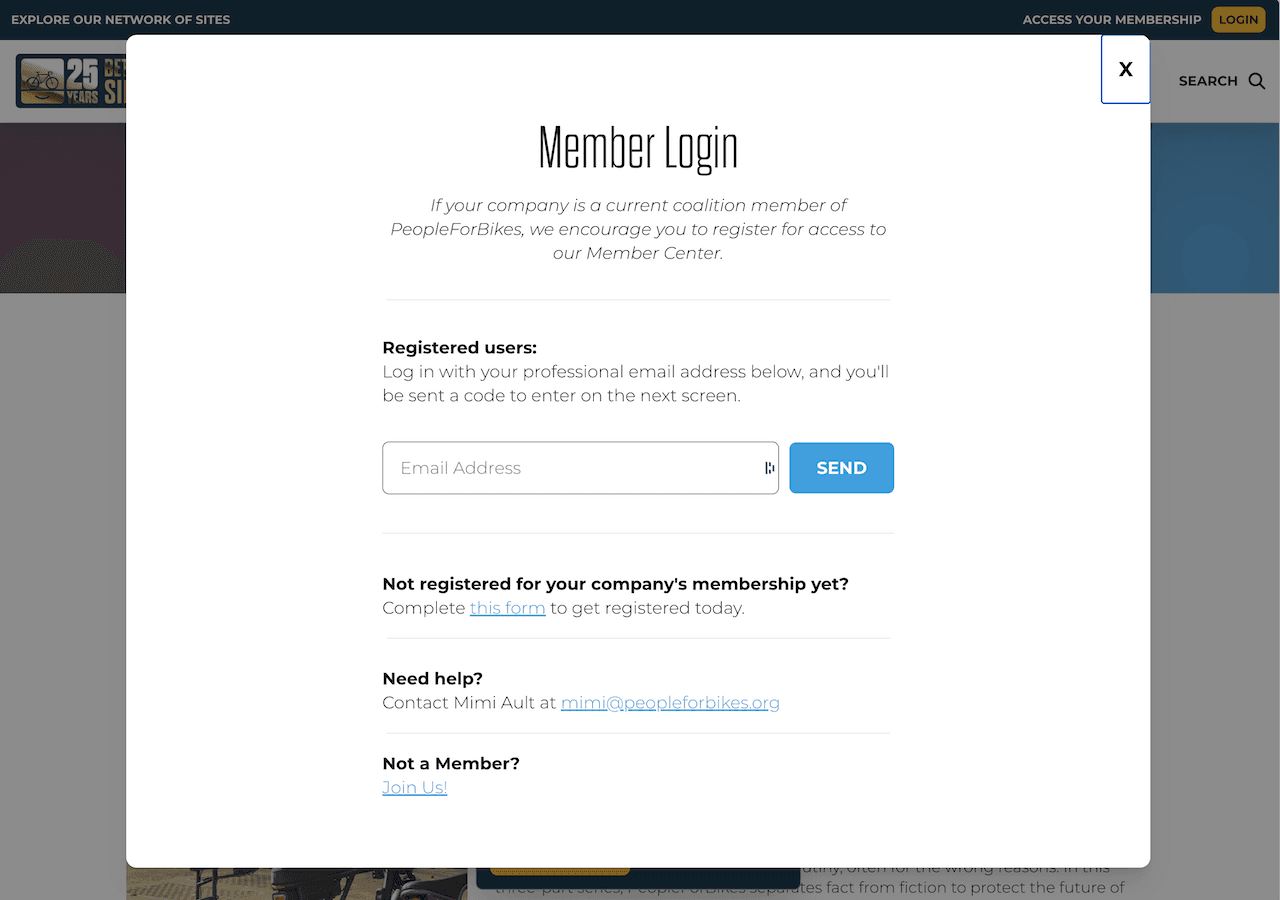Click the "Need help?" heading
The height and width of the screenshot is (900, 1280).
point(432,679)
